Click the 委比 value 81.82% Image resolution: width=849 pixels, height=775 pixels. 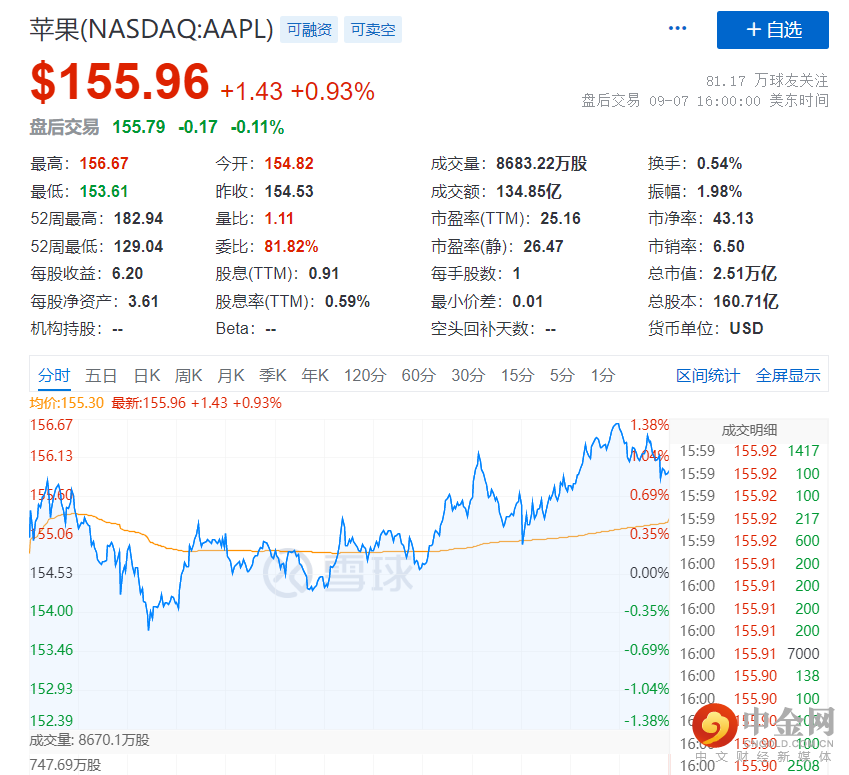click(x=291, y=246)
